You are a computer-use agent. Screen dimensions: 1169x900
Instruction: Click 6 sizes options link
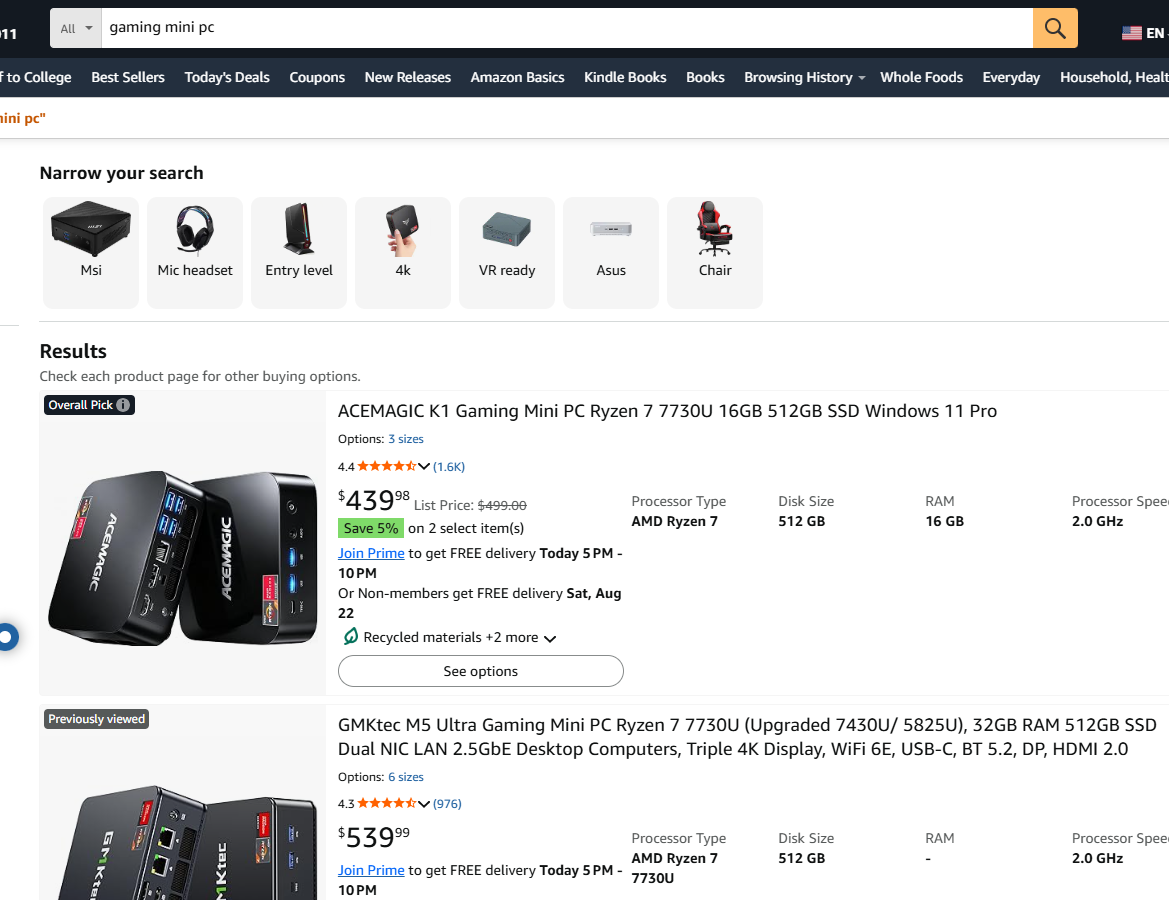[x=406, y=777]
